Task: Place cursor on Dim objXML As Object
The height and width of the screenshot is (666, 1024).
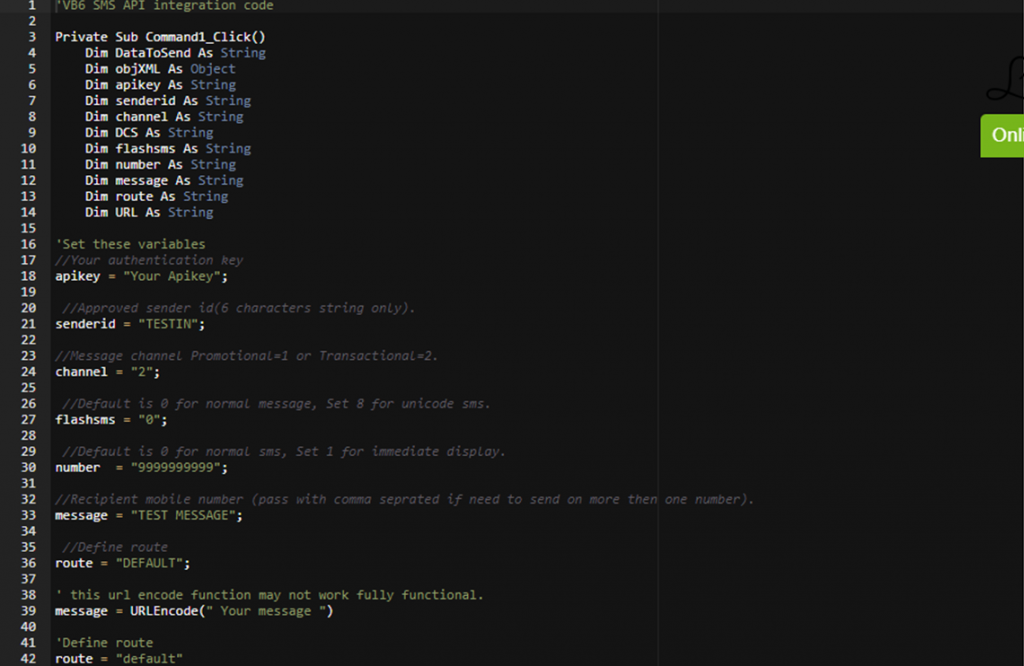Action: point(160,69)
